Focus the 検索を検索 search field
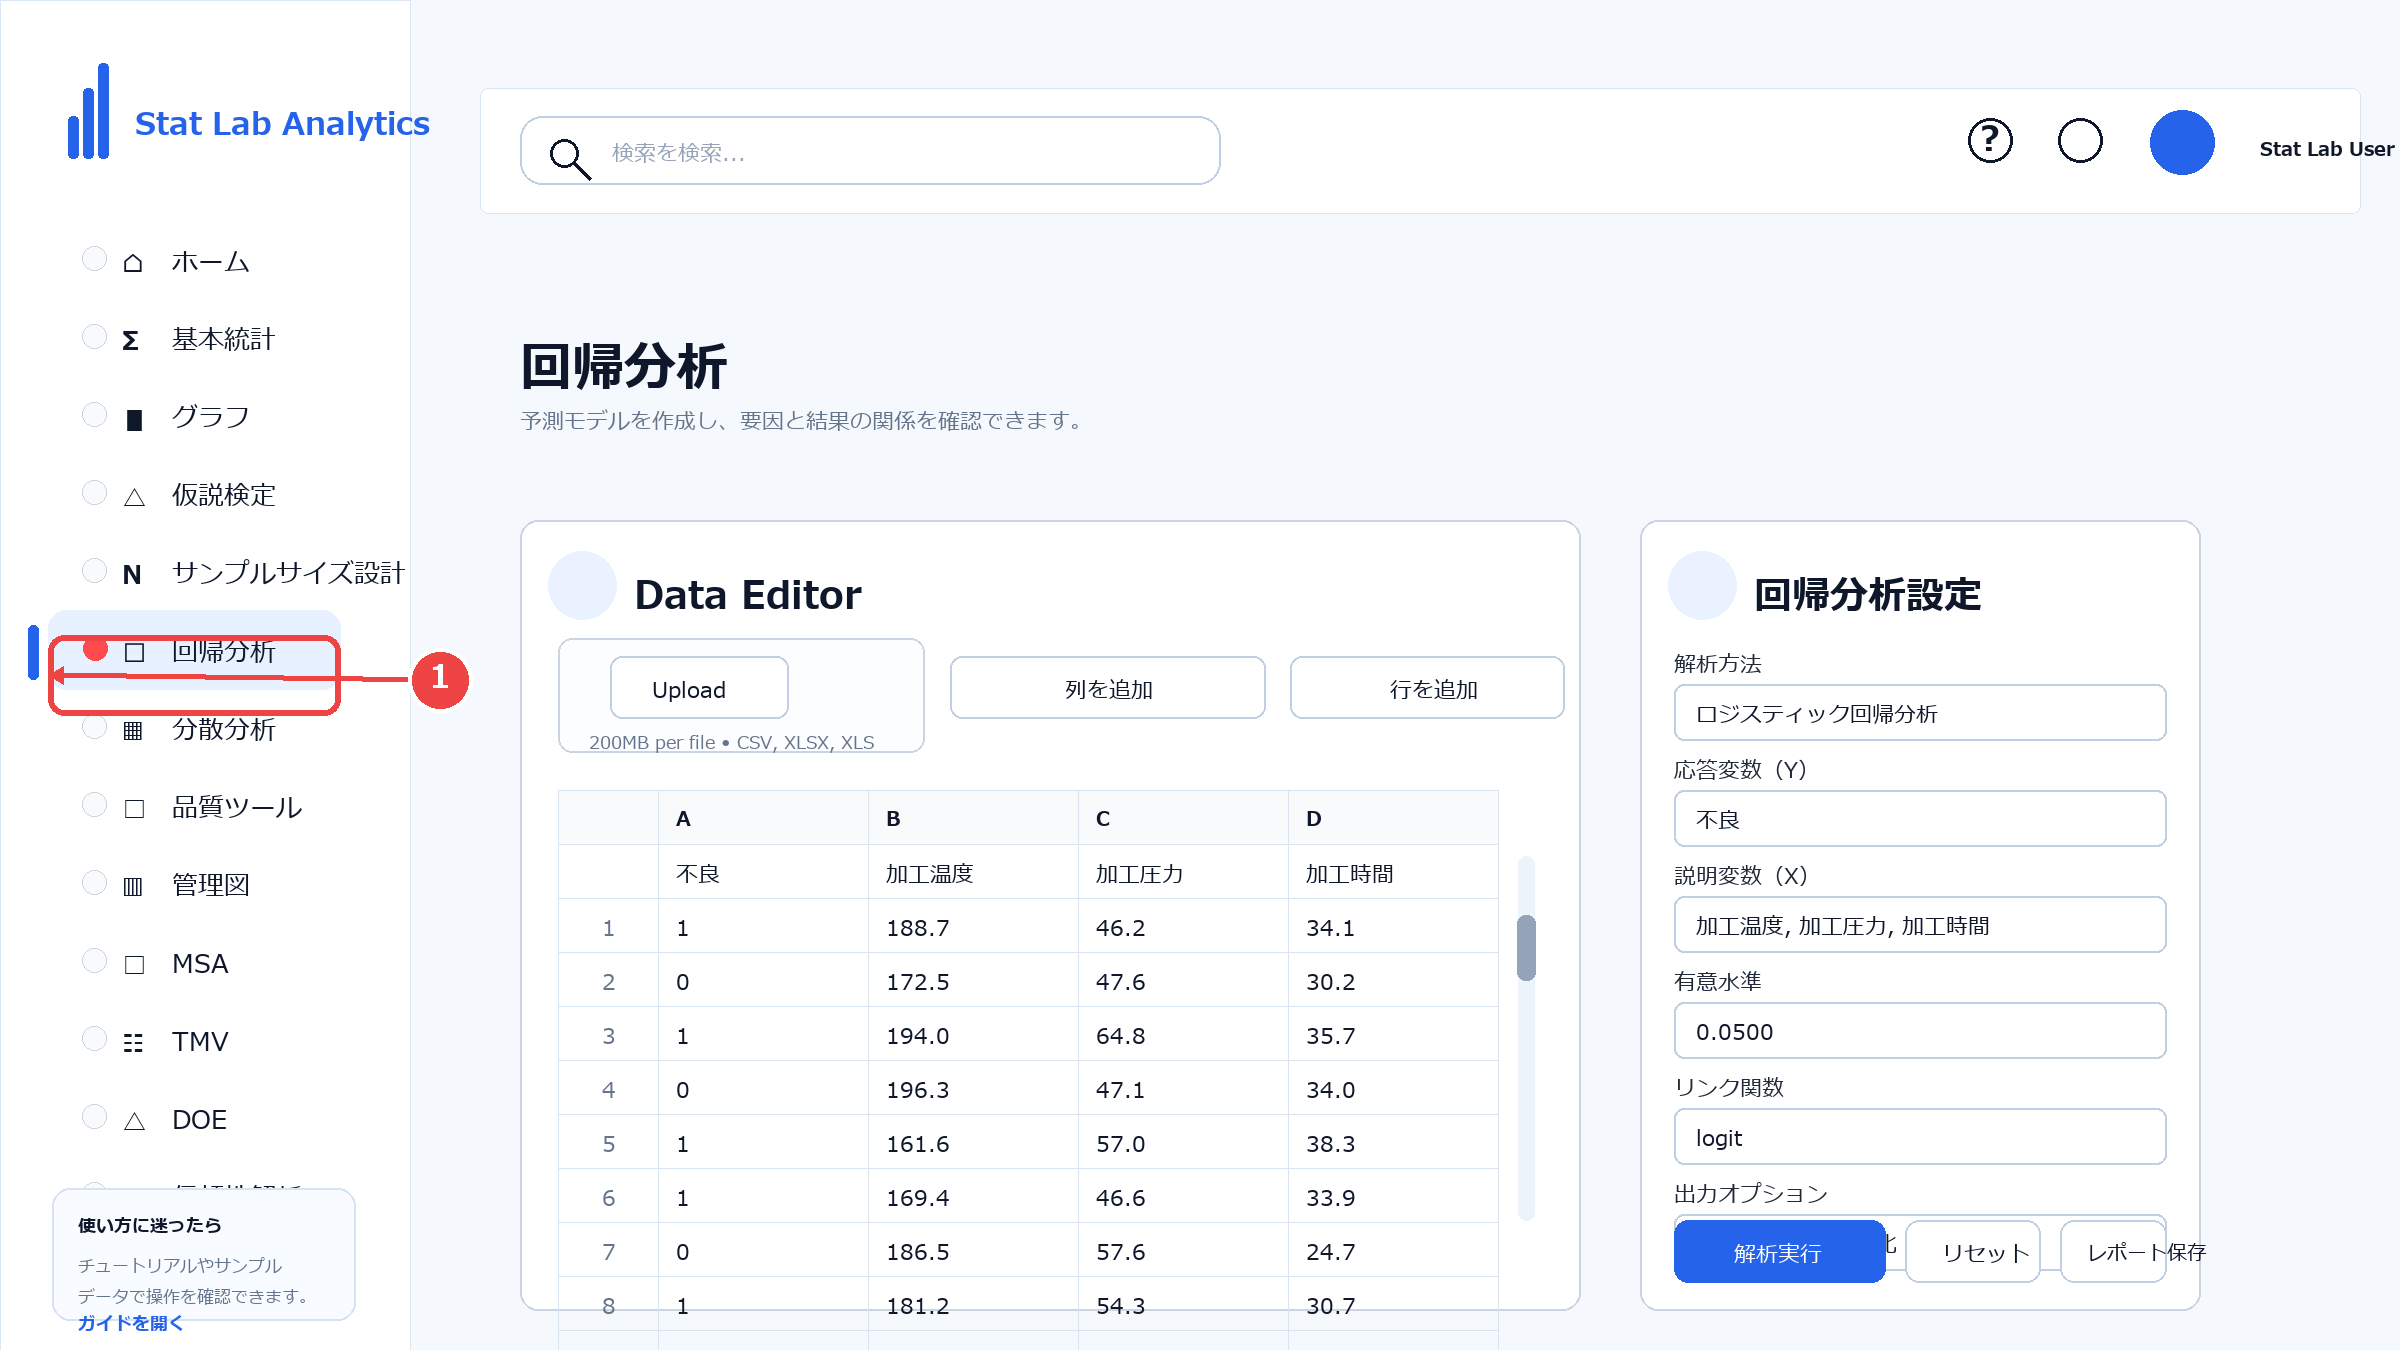The width and height of the screenshot is (2400, 1350). pos(870,151)
